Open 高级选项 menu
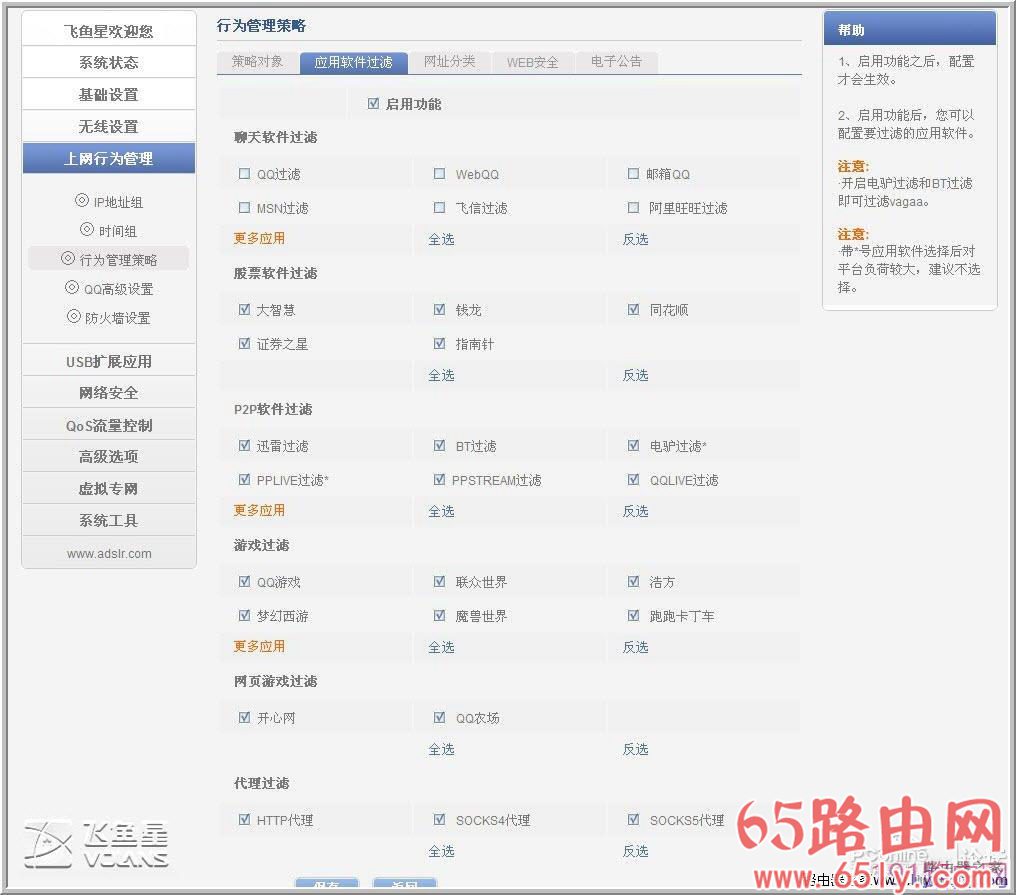Image resolution: width=1016 pixels, height=895 pixels. pyautogui.click(x=109, y=457)
